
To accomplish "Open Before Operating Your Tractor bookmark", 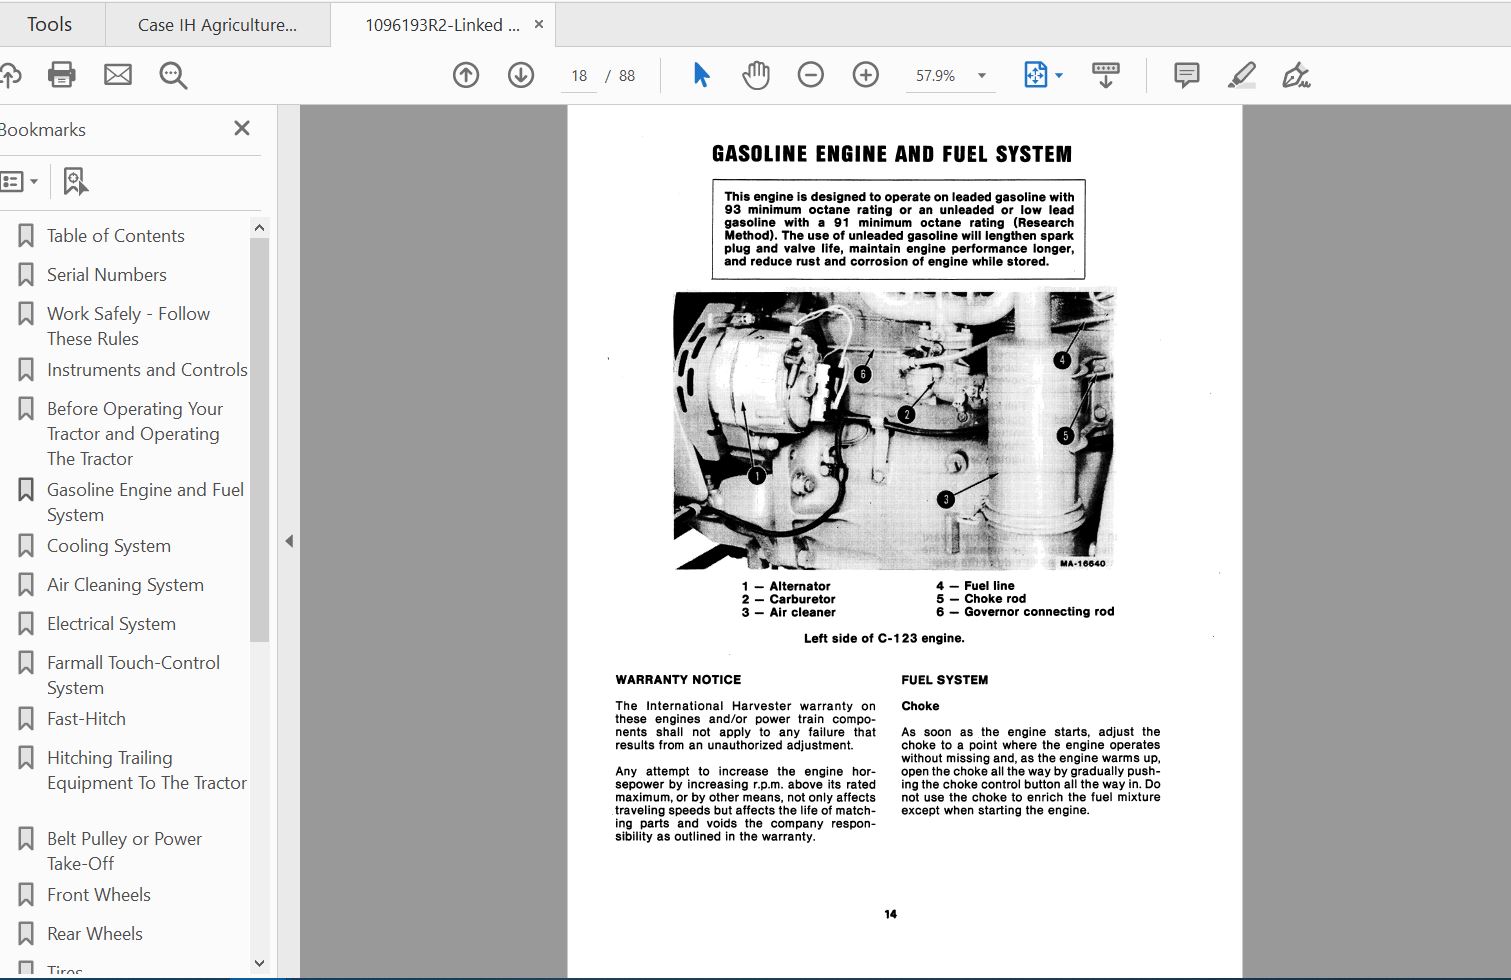I will (135, 434).
